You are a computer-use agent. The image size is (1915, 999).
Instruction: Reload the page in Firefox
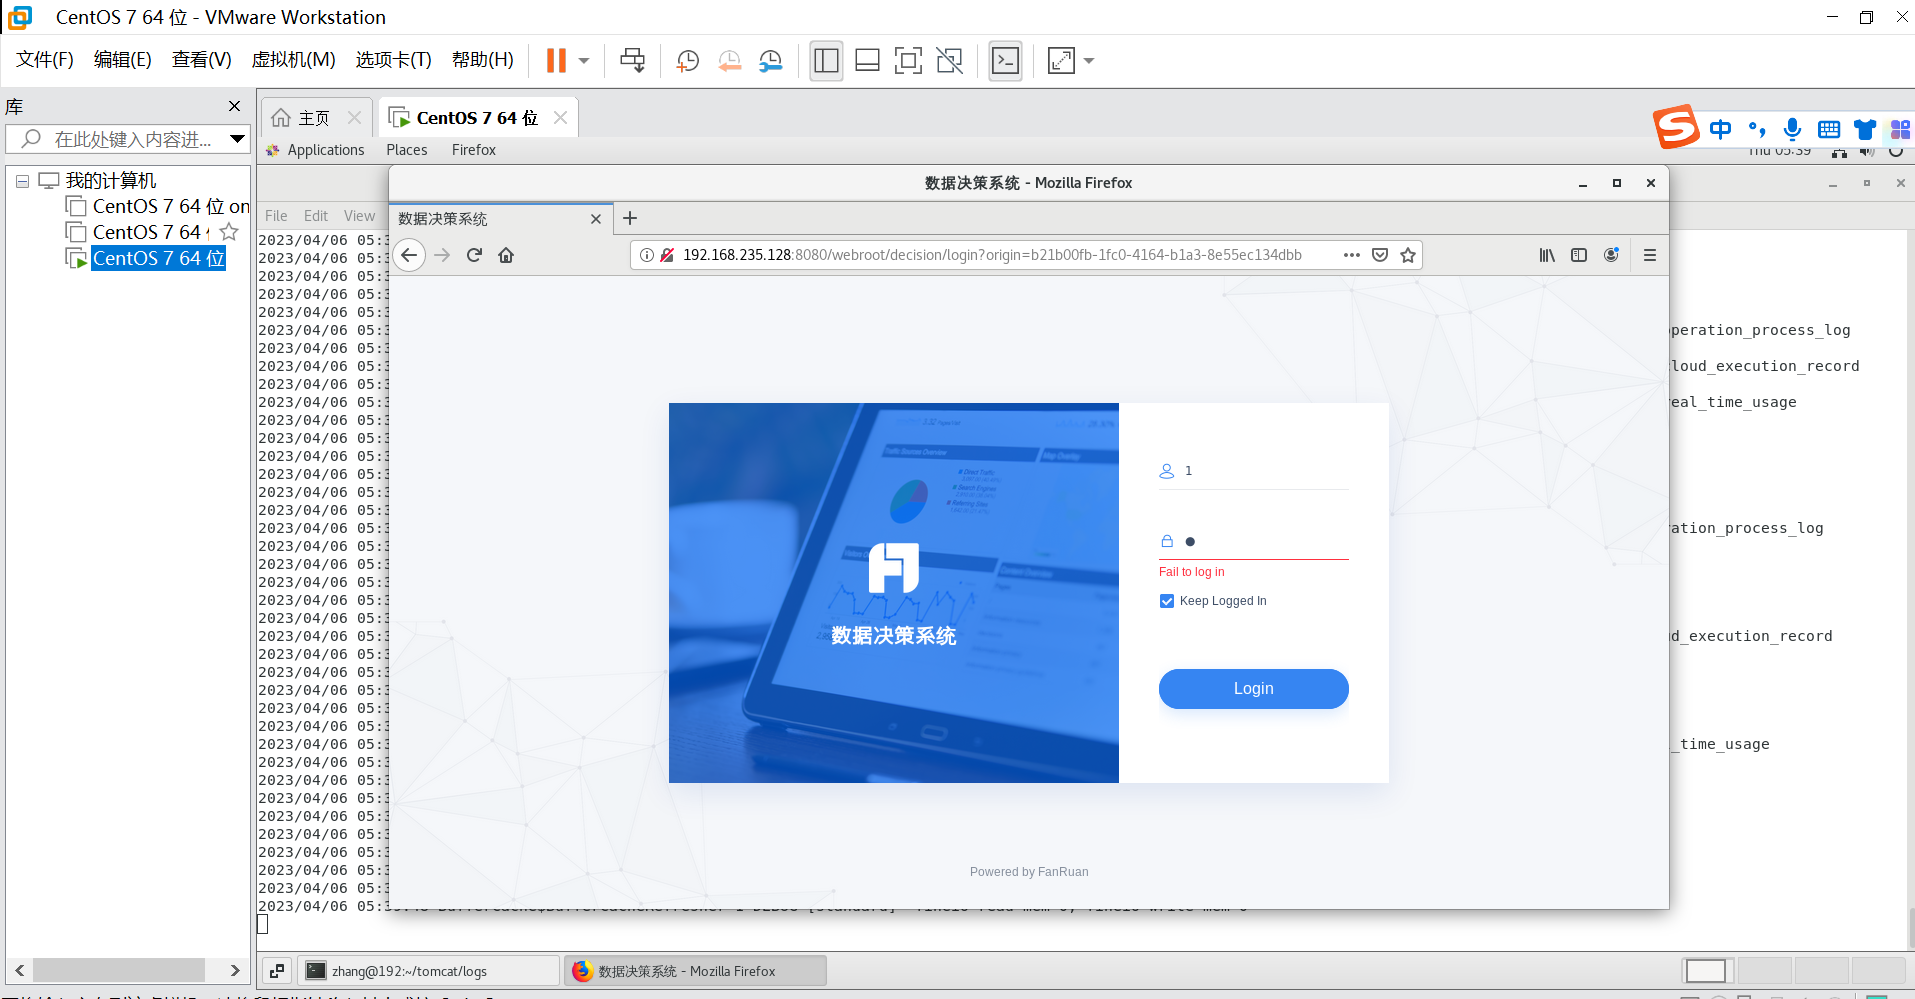click(474, 255)
